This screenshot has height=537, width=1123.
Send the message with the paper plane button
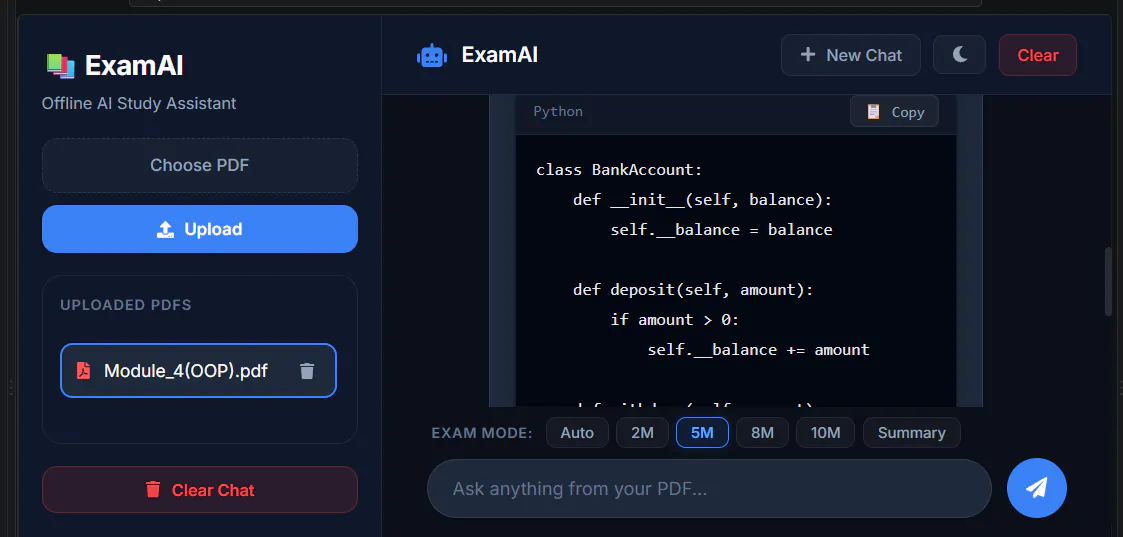tap(1036, 488)
